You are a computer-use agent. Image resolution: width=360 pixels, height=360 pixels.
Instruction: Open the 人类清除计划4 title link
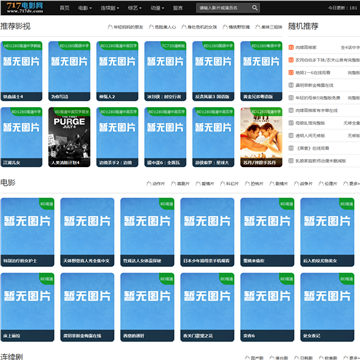click(66, 163)
